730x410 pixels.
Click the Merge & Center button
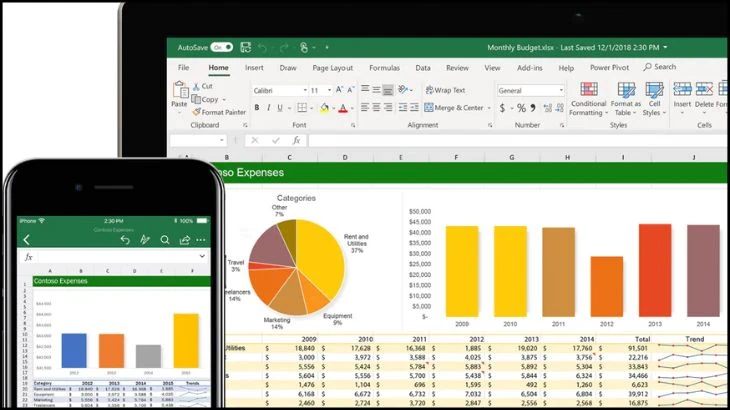point(453,108)
